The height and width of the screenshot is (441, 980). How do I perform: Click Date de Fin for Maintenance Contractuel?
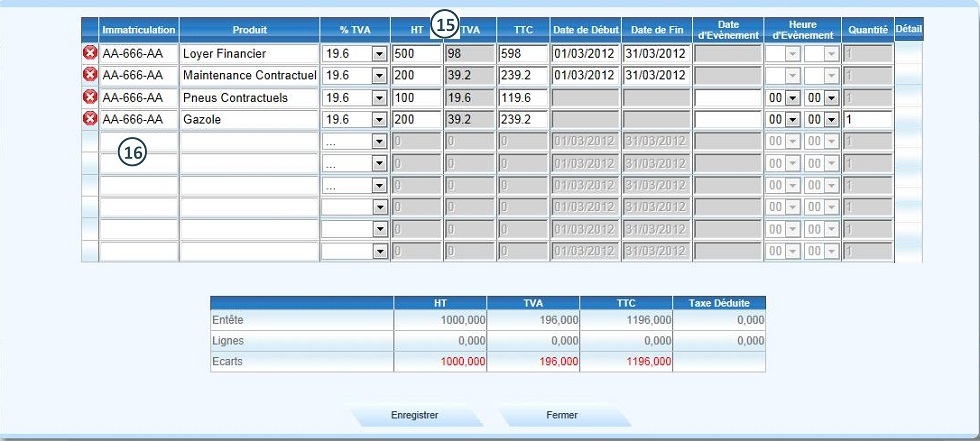(656, 75)
